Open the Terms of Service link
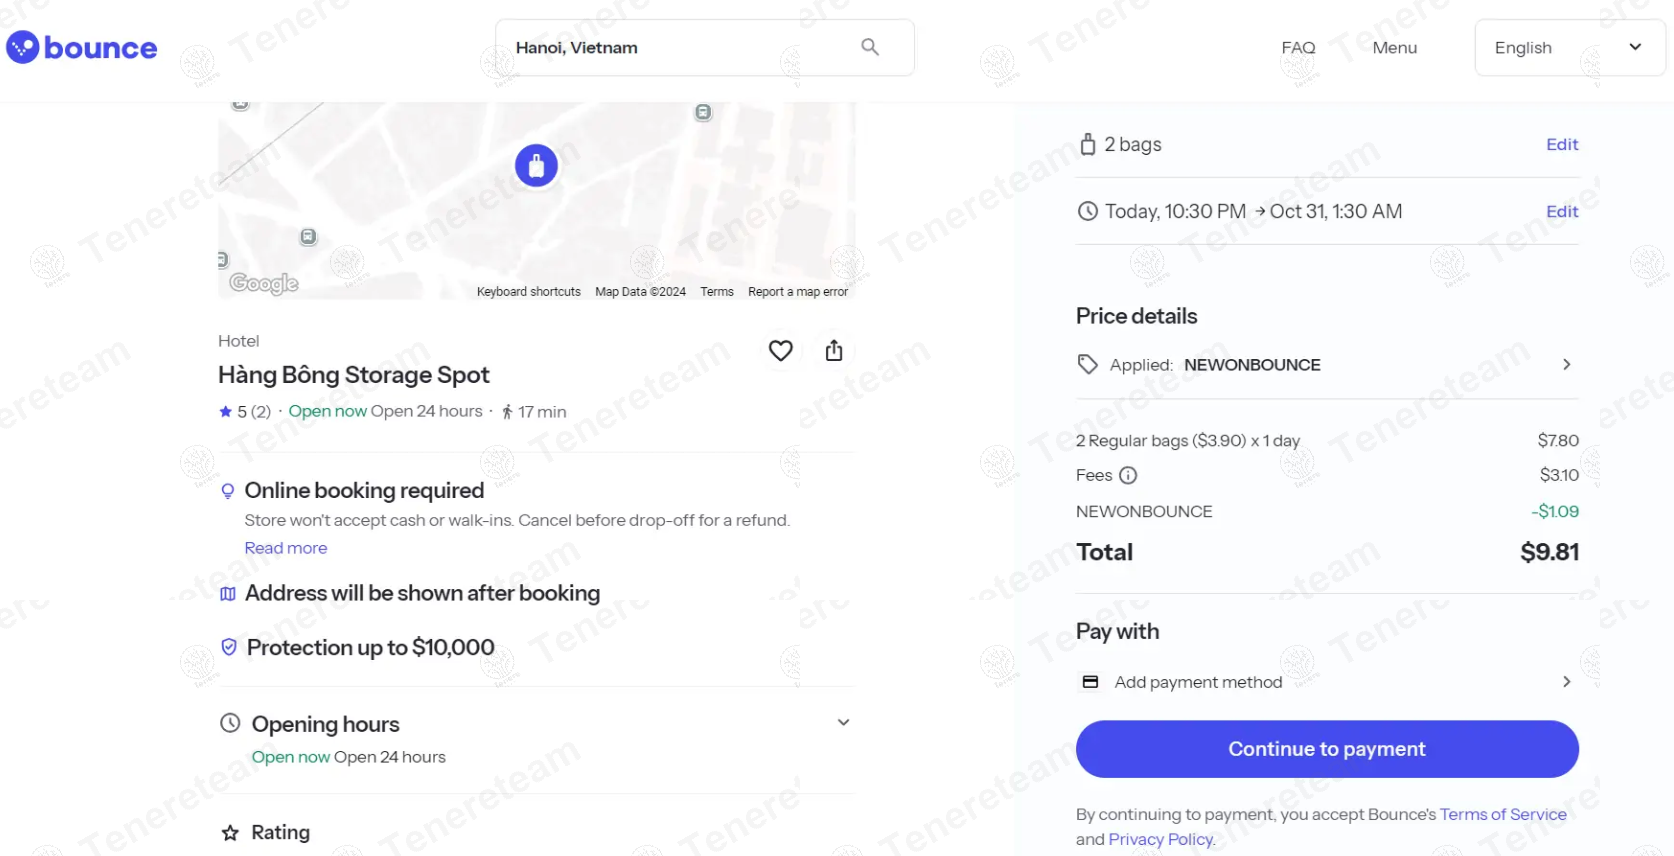1674x856 pixels. (1502, 813)
